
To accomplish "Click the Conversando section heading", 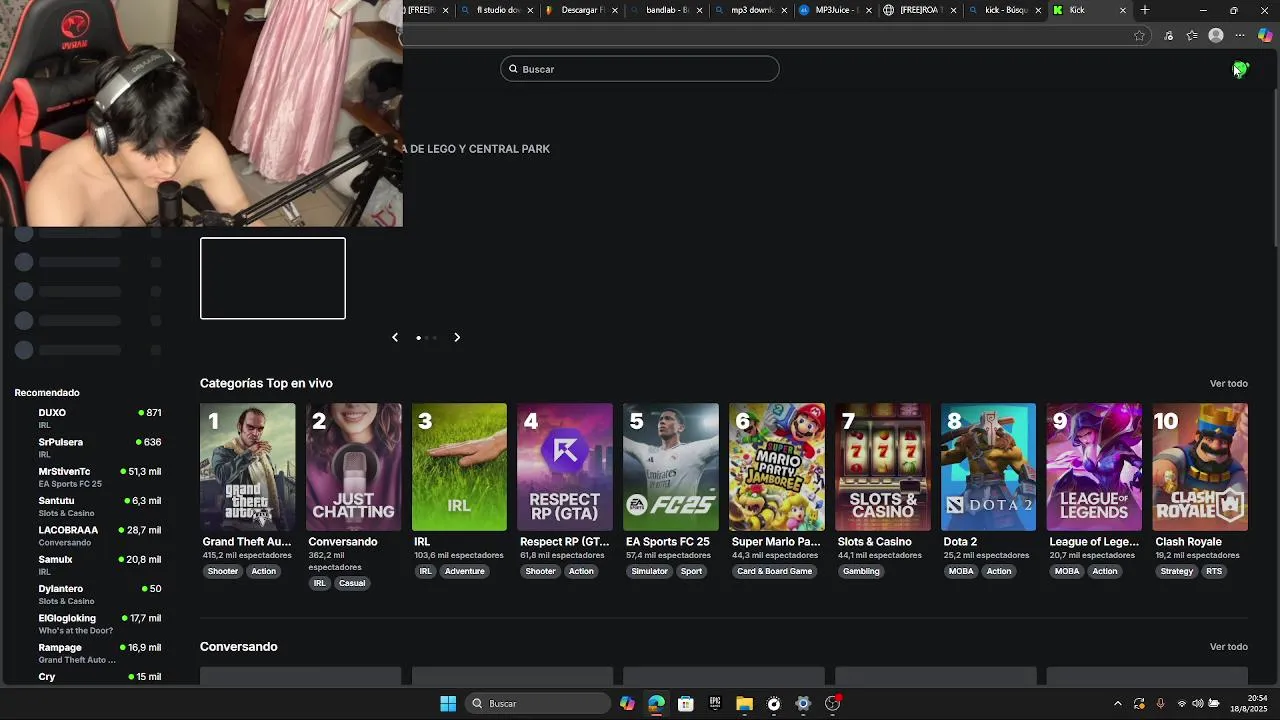I will 238,647.
